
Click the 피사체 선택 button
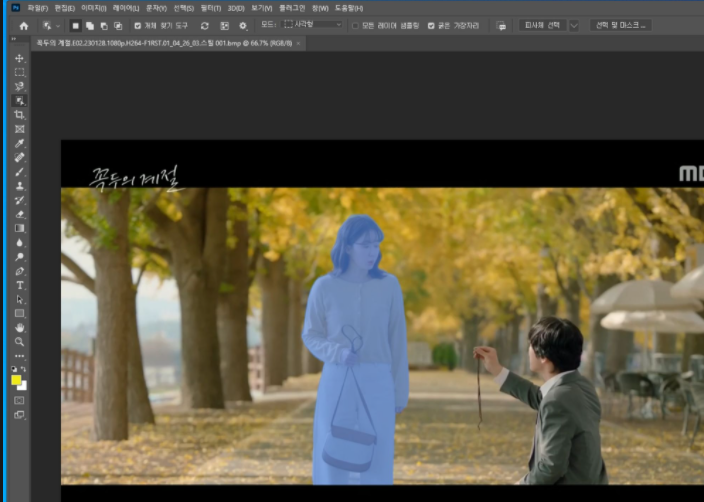click(542, 26)
